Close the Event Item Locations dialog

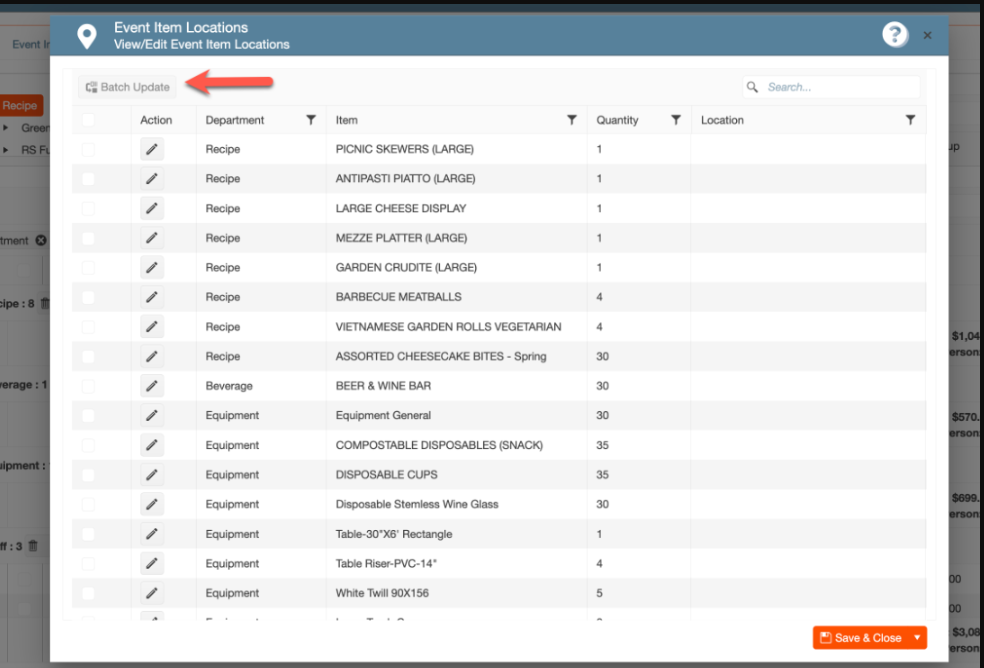(927, 36)
